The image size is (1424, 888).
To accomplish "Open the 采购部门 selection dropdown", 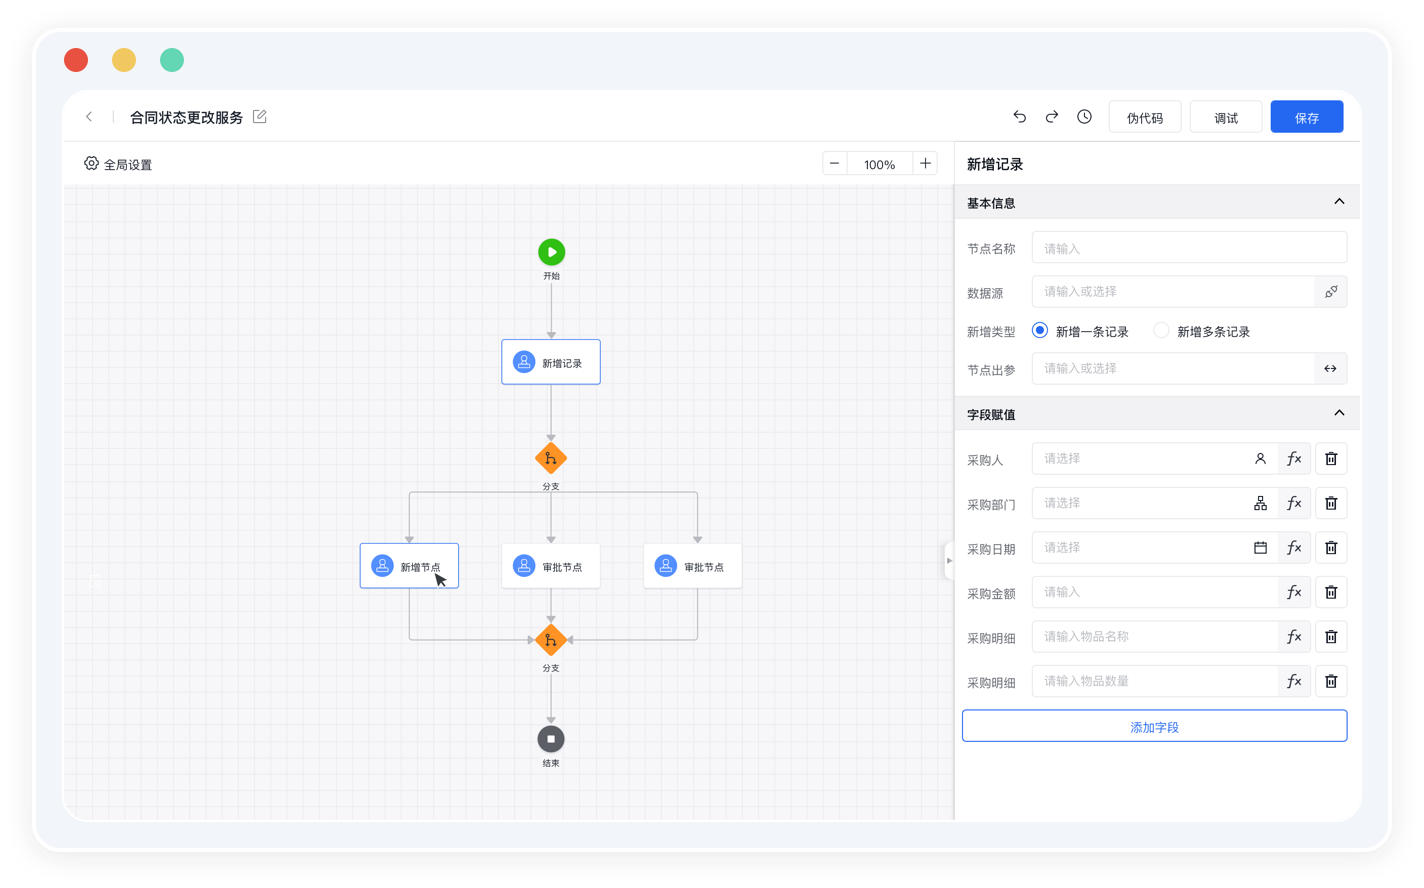I will pos(1140,503).
